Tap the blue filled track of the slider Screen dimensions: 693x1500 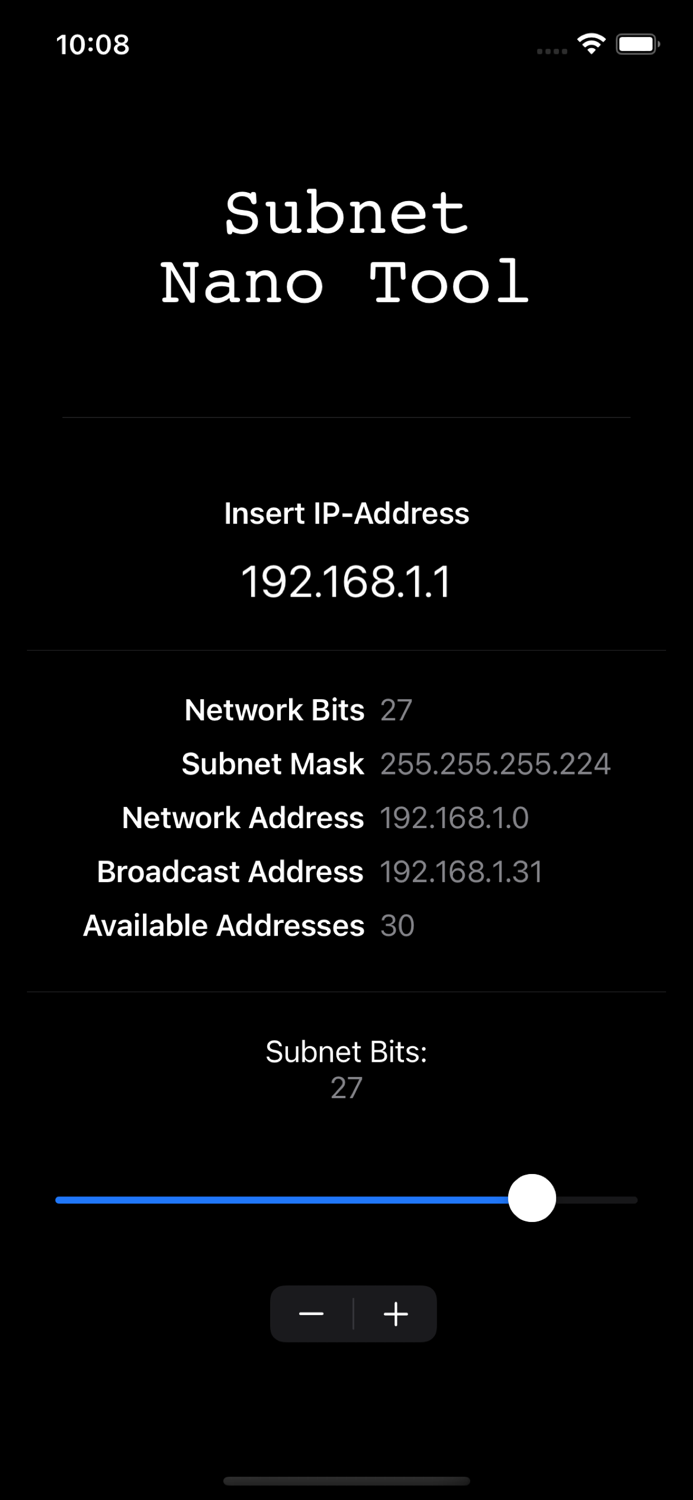point(280,1199)
